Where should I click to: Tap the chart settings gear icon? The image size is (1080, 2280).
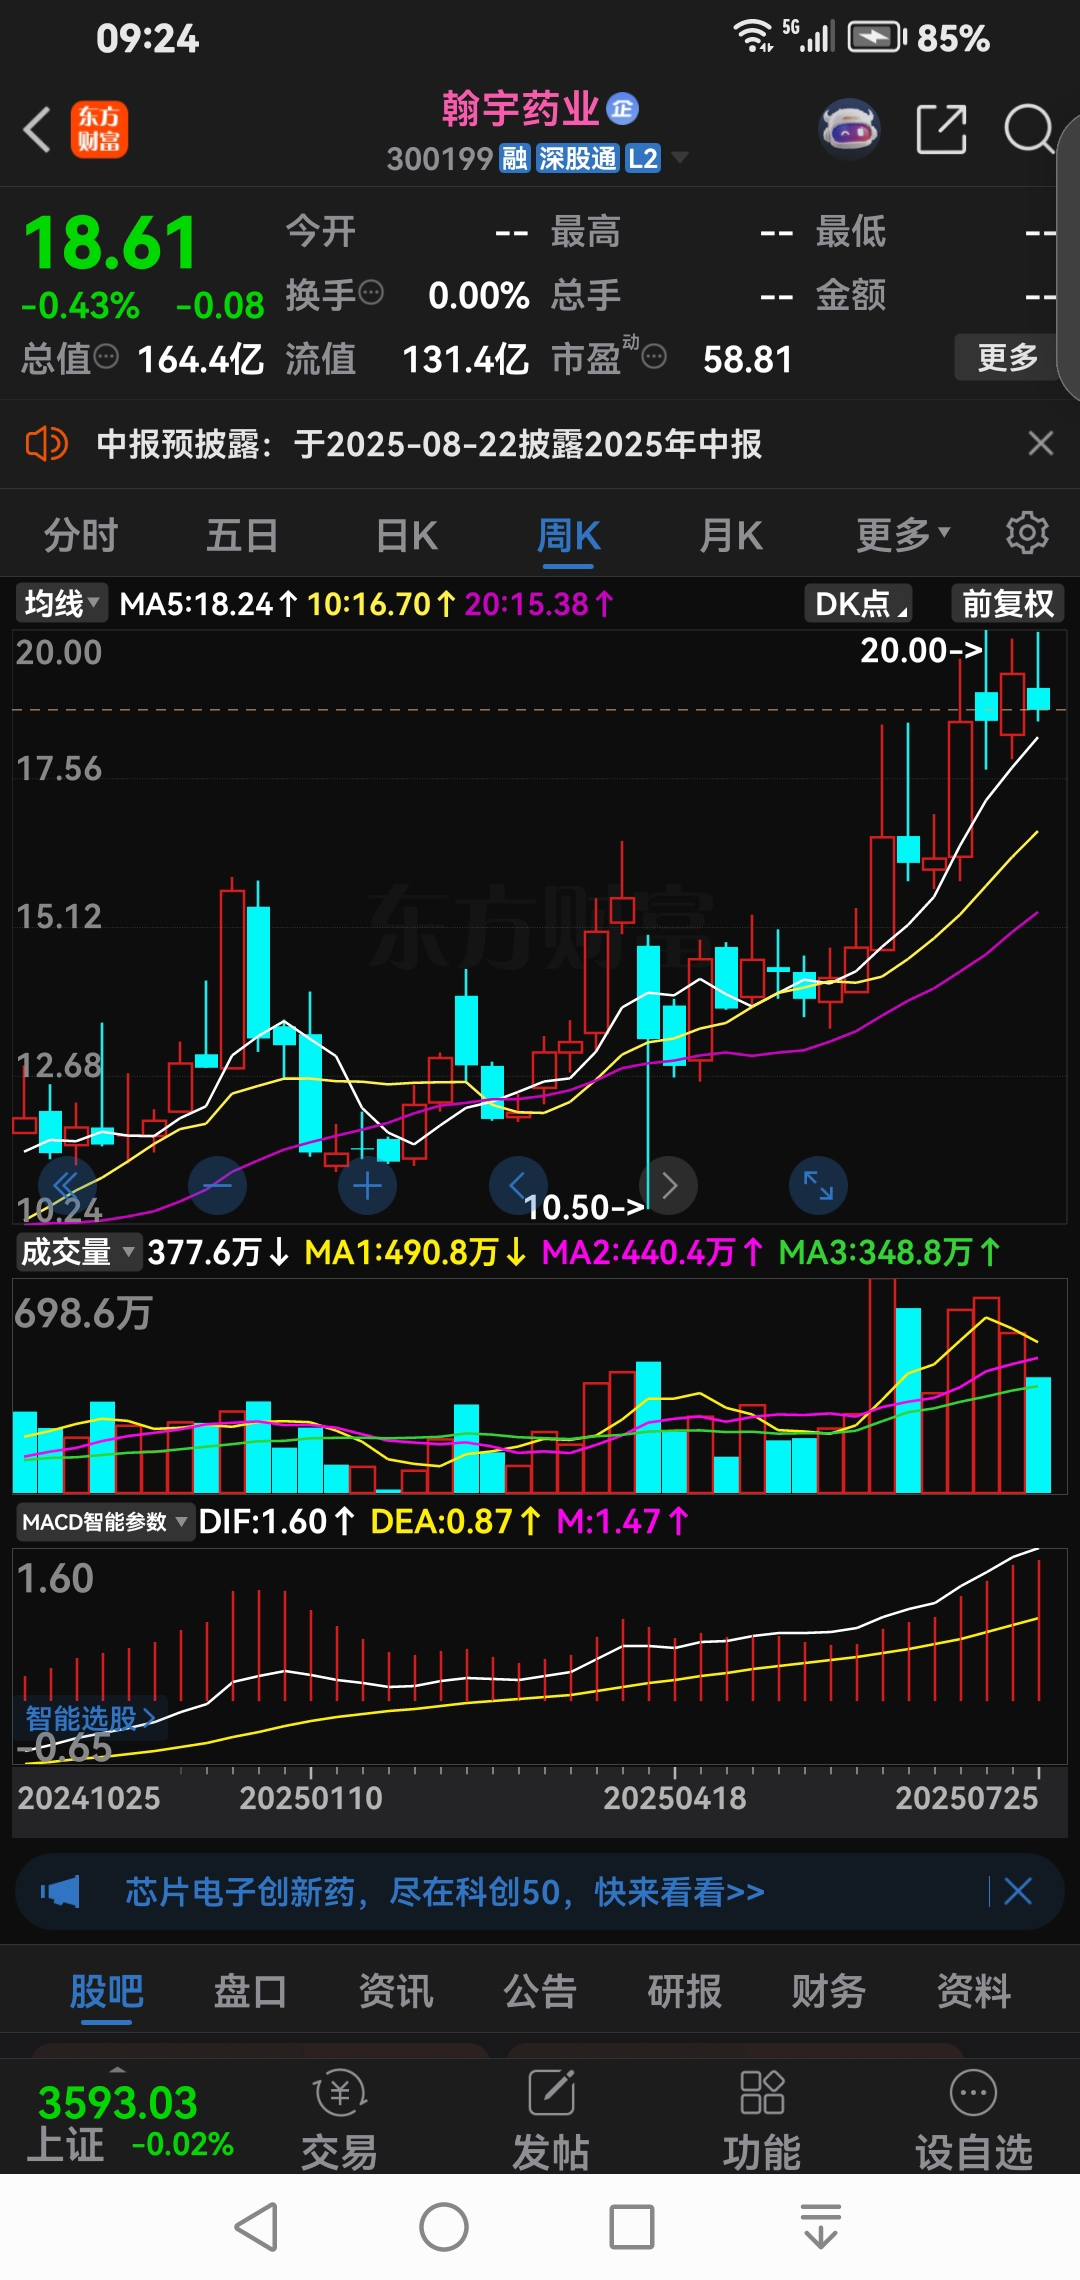[x=1027, y=533]
